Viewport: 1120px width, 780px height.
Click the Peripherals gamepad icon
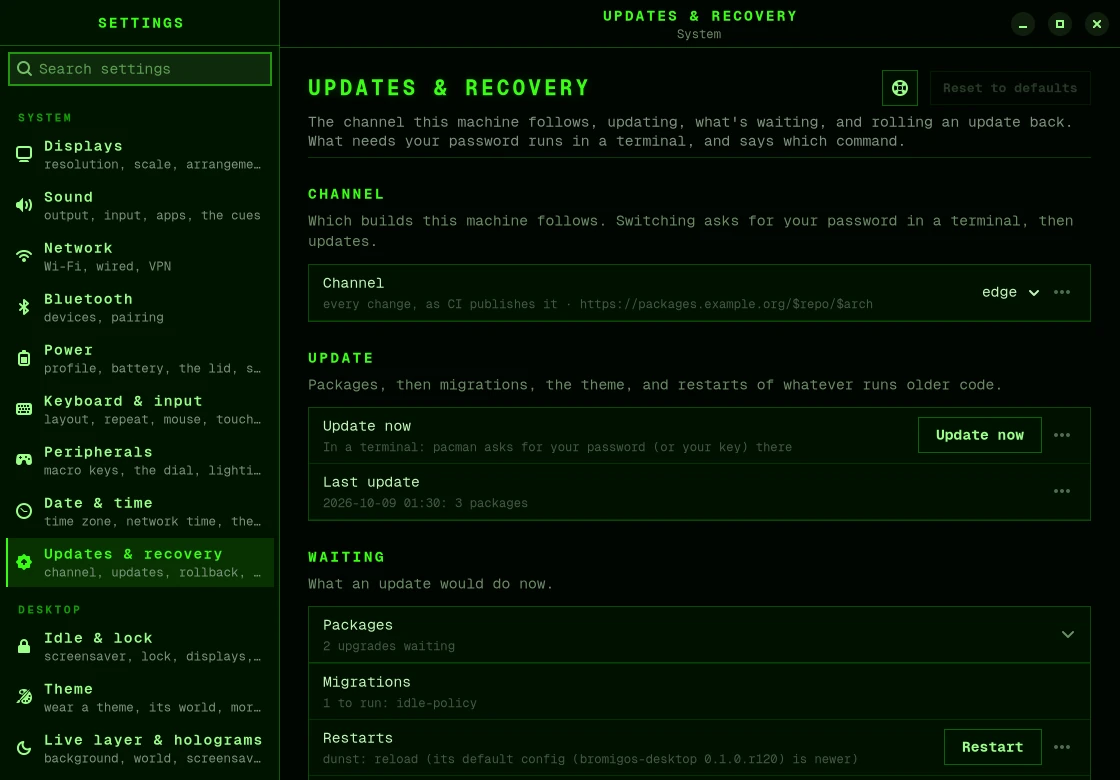click(x=24, y=460)
